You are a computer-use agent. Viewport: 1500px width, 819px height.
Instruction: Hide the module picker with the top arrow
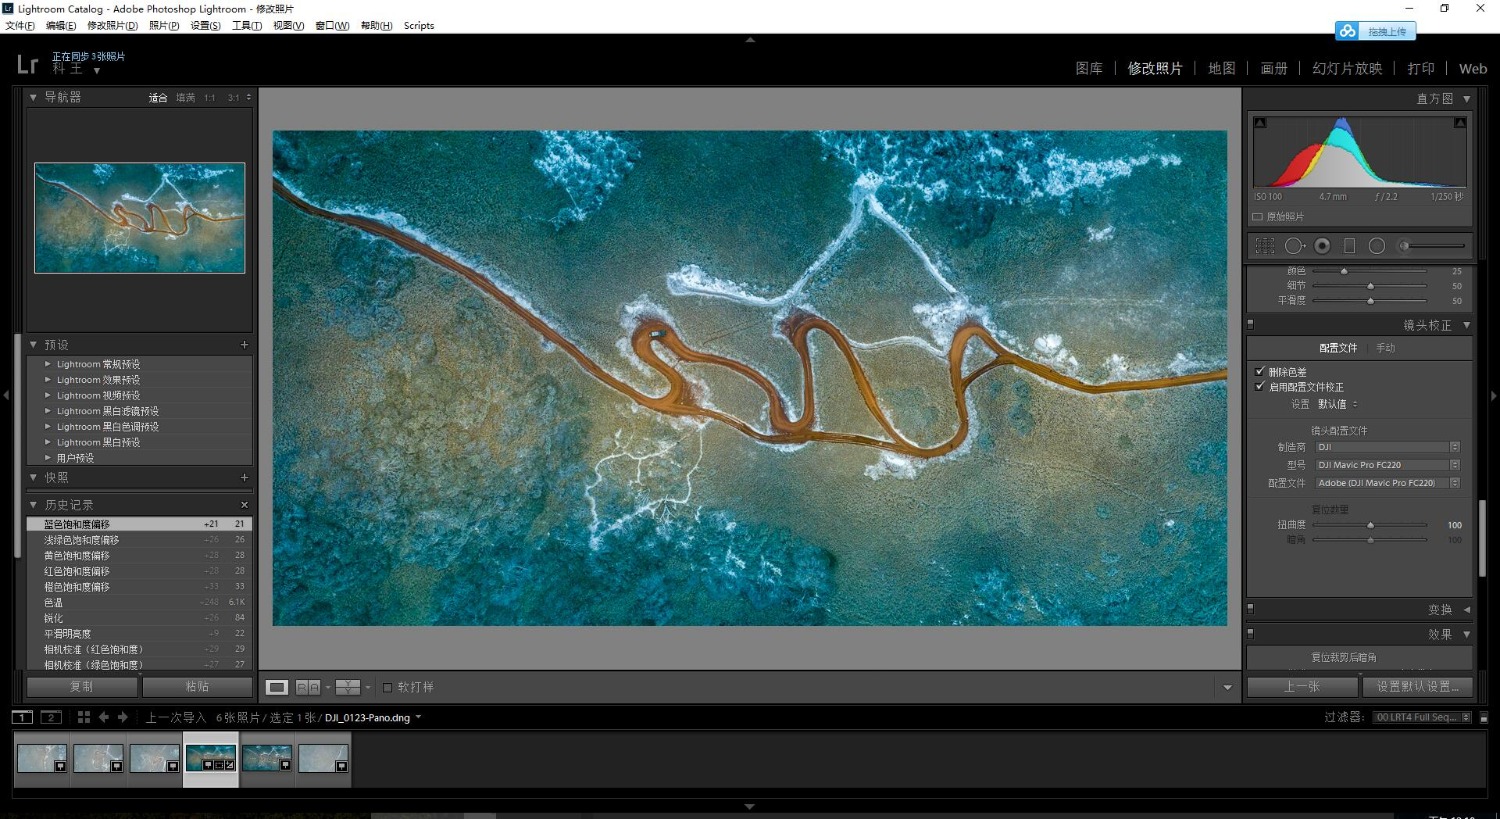(x=750, y=40)
